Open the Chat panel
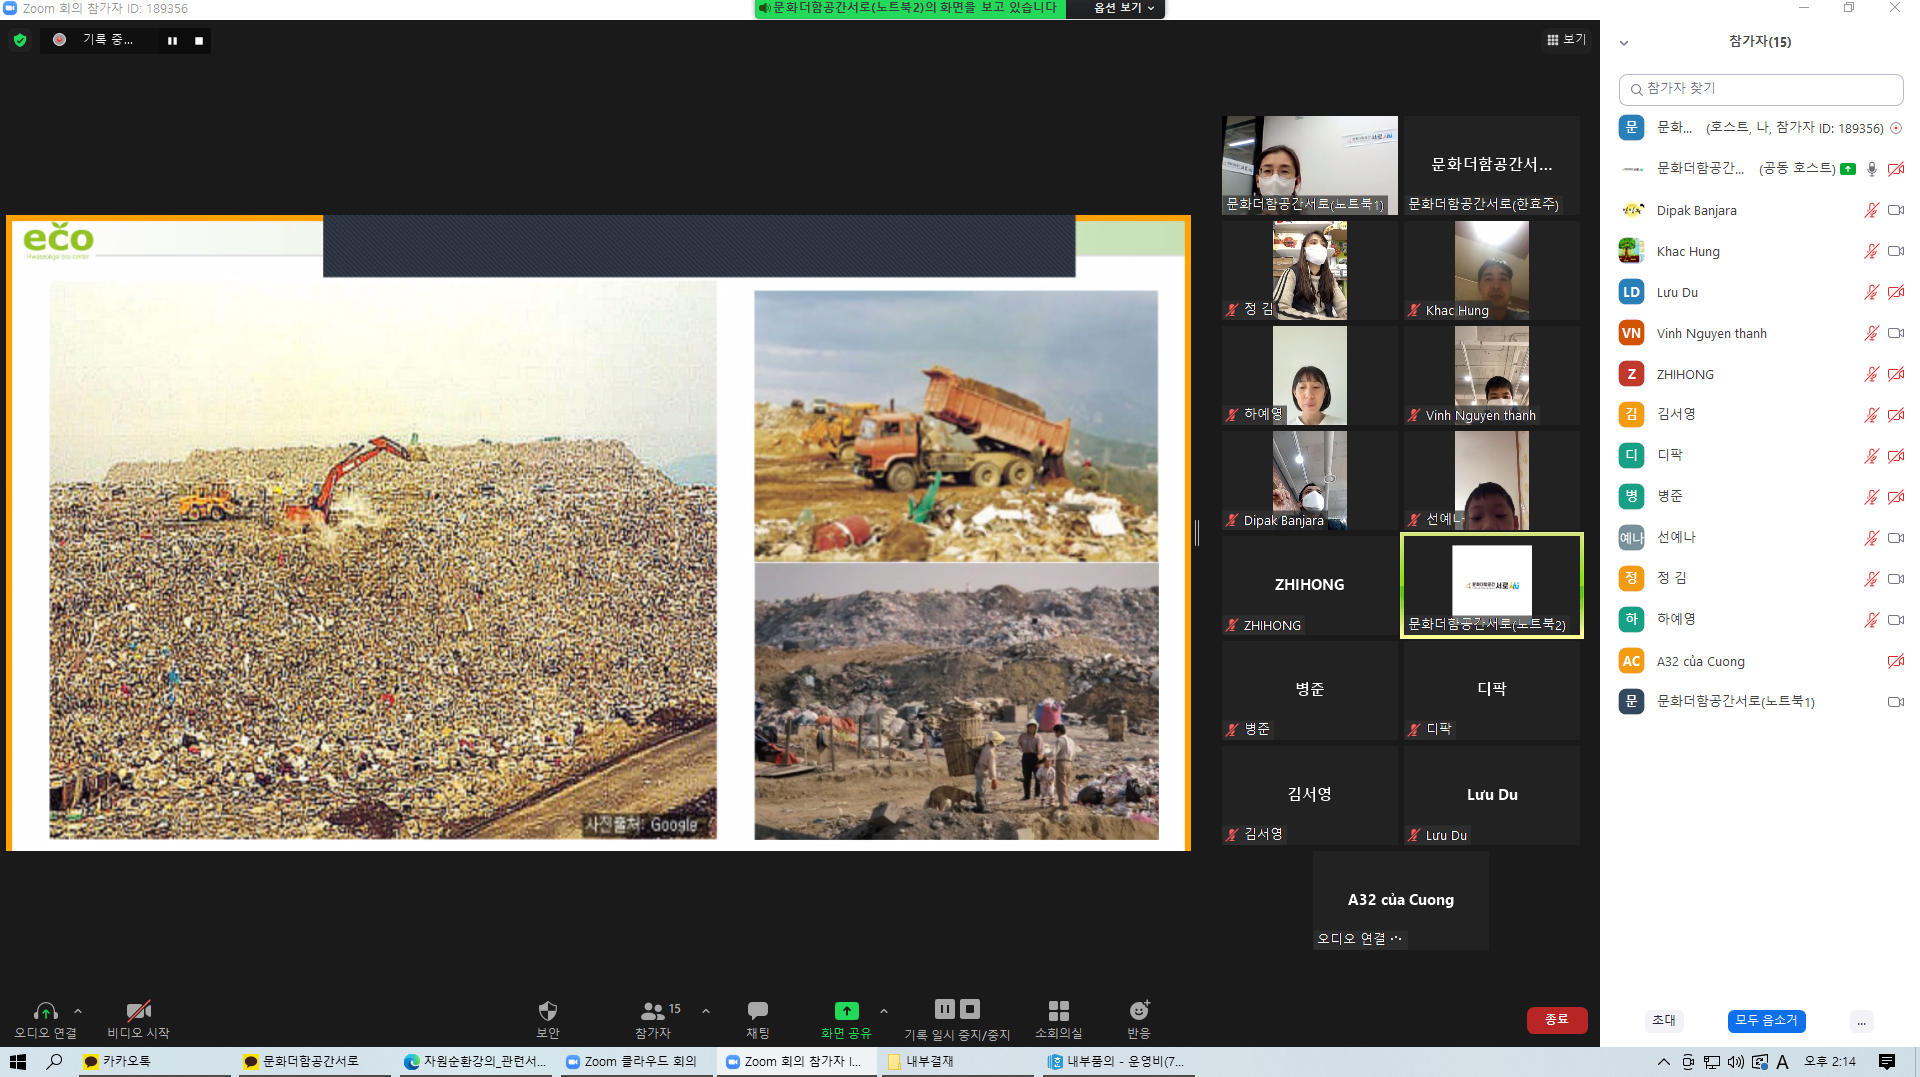This screenshot has width=1920, height=1077. pos(757,1019)
